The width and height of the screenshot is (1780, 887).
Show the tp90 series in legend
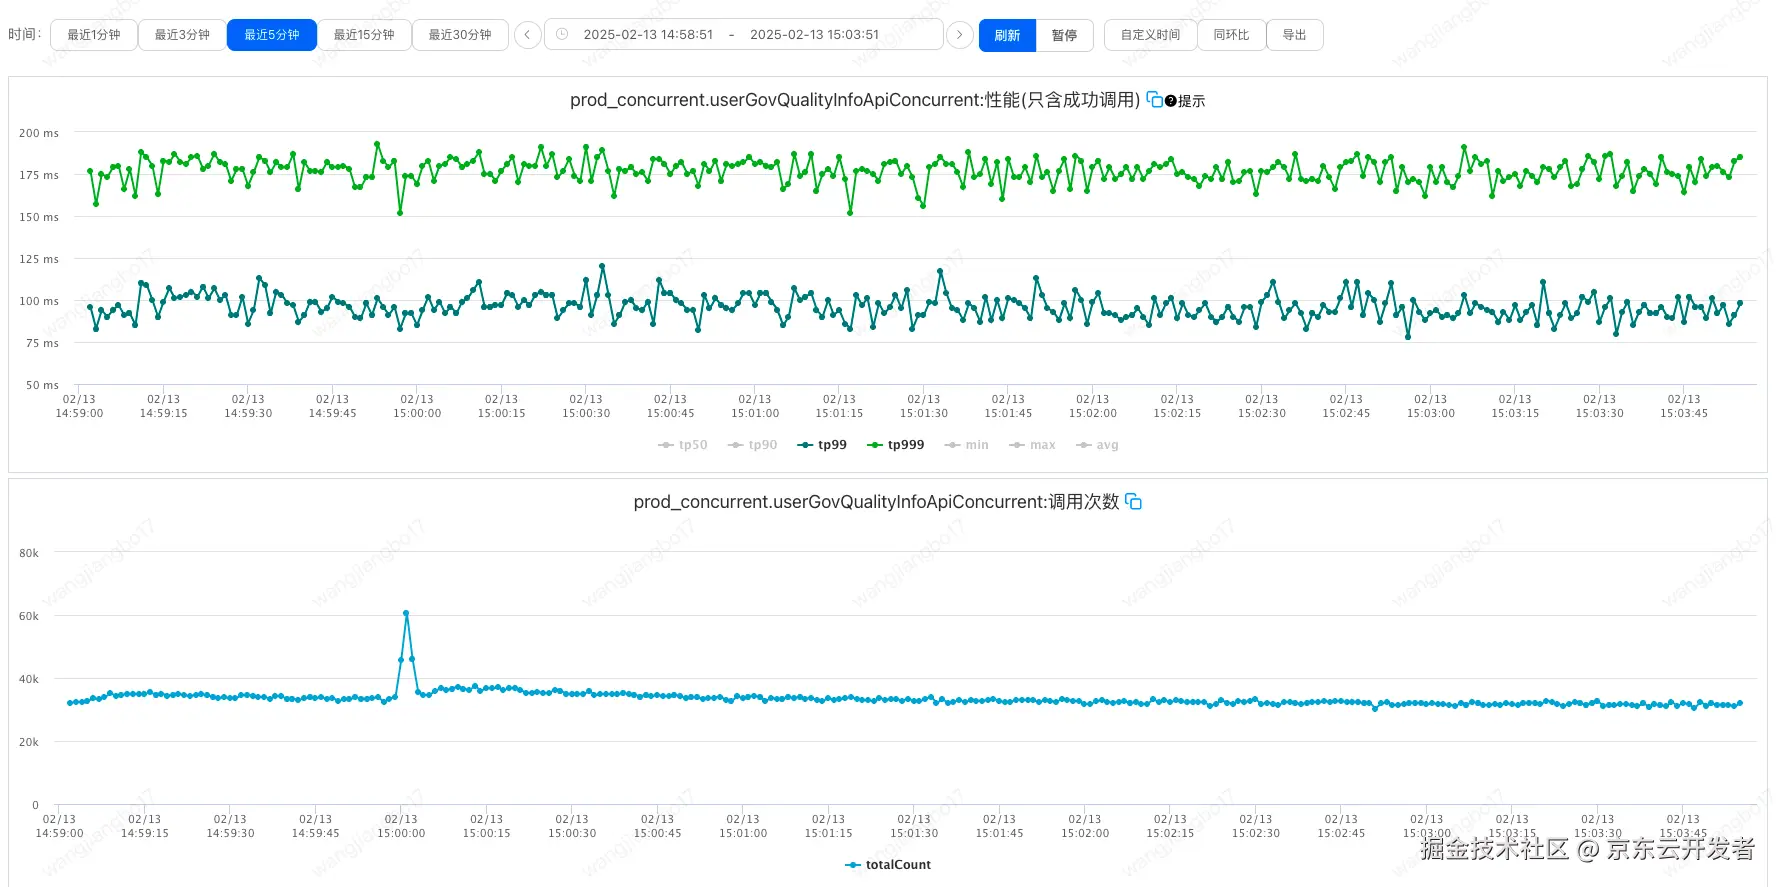tap(753, 445)
